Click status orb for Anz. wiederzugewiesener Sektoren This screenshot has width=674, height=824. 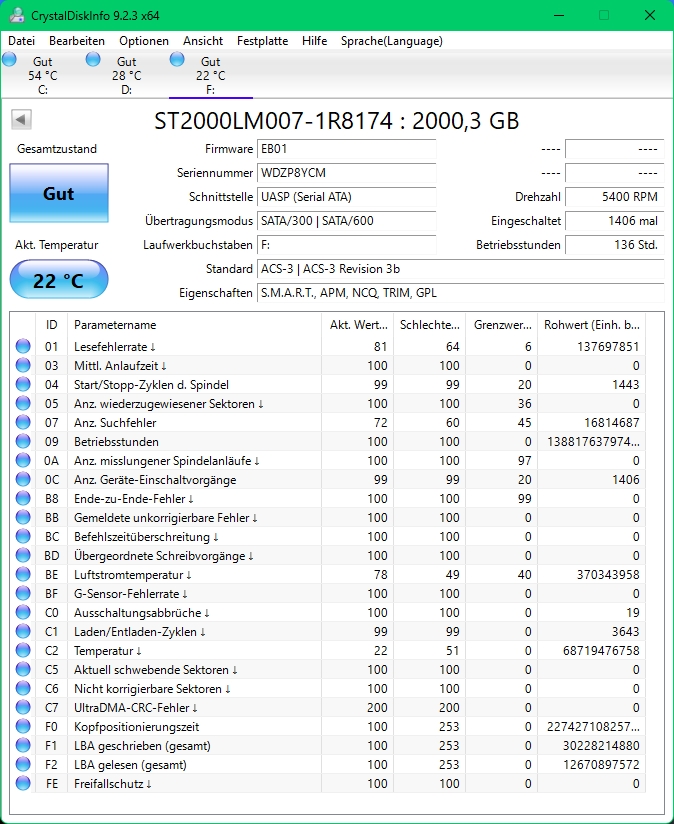tap(23, 403)
